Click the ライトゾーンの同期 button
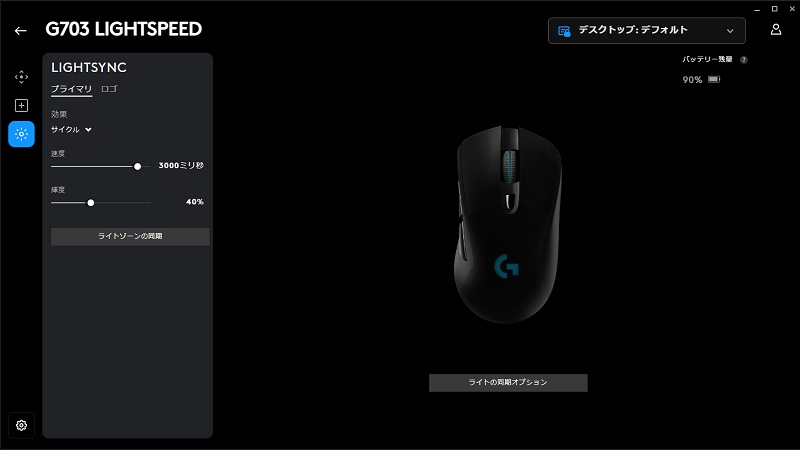Image resolution: width=800 pixels, height=450 pixels. coord(130,236)
